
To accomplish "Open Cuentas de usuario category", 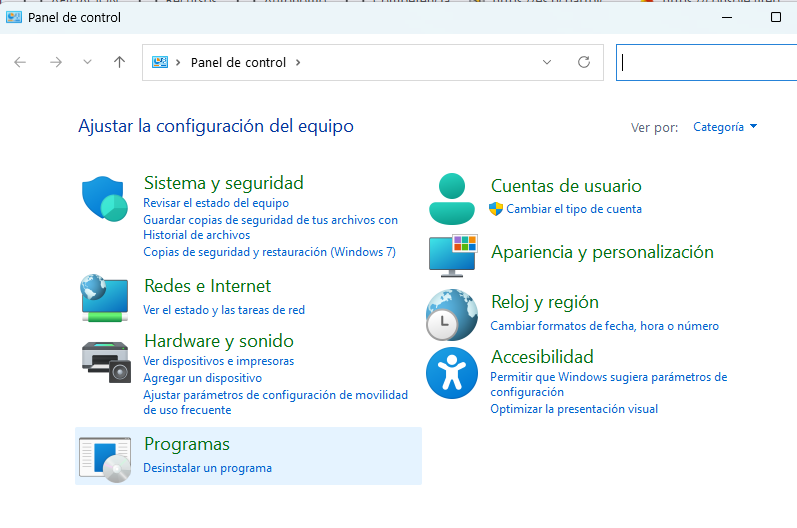I will point(566,186).
